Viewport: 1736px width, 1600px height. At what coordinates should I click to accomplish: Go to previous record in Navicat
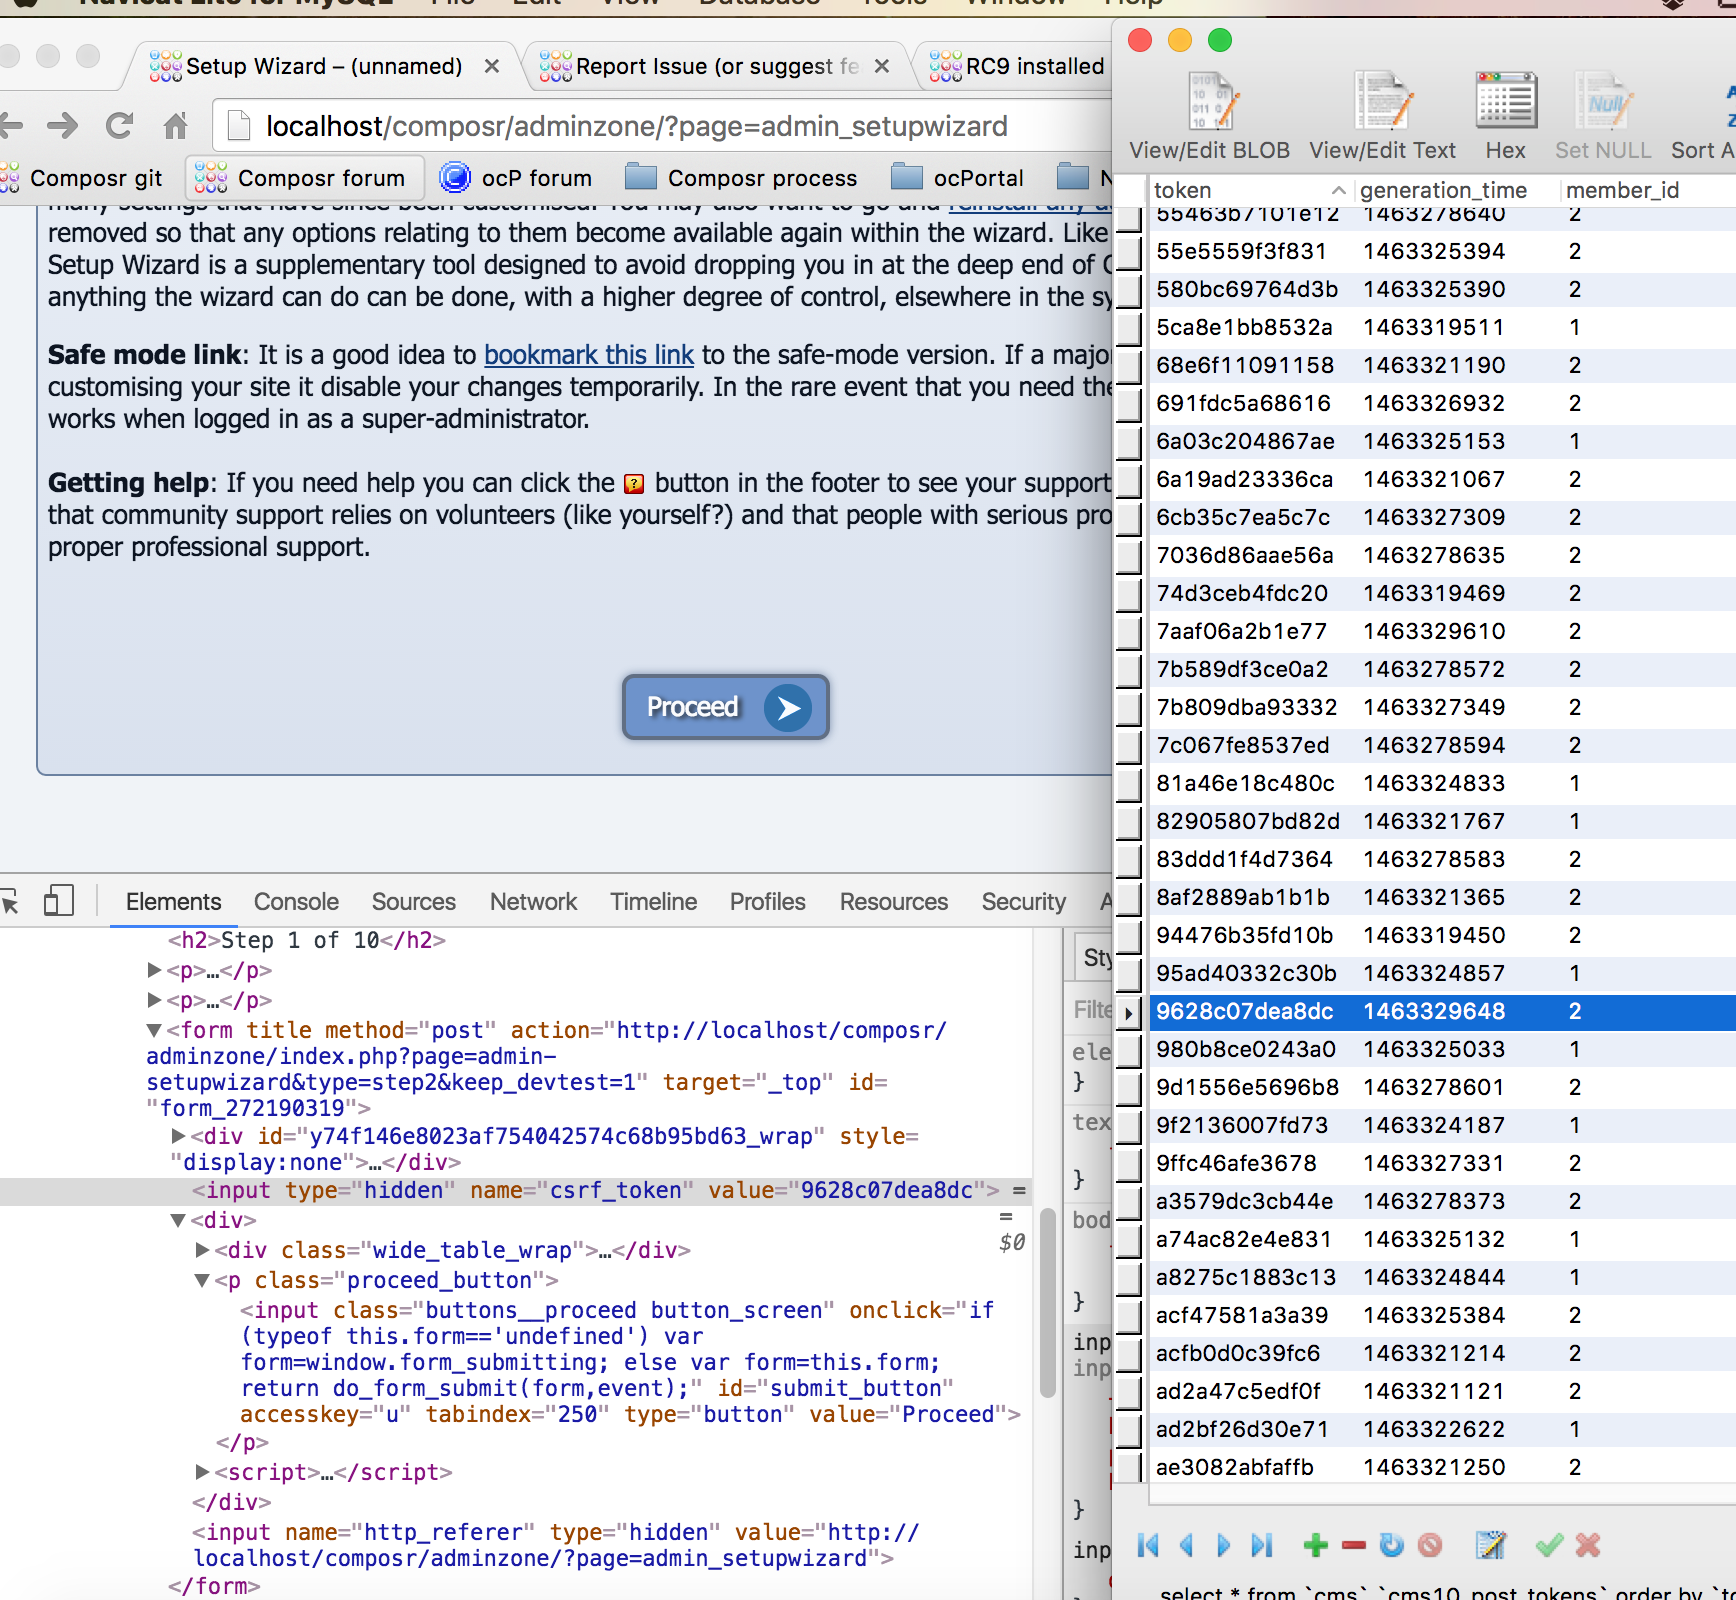1187,1545
